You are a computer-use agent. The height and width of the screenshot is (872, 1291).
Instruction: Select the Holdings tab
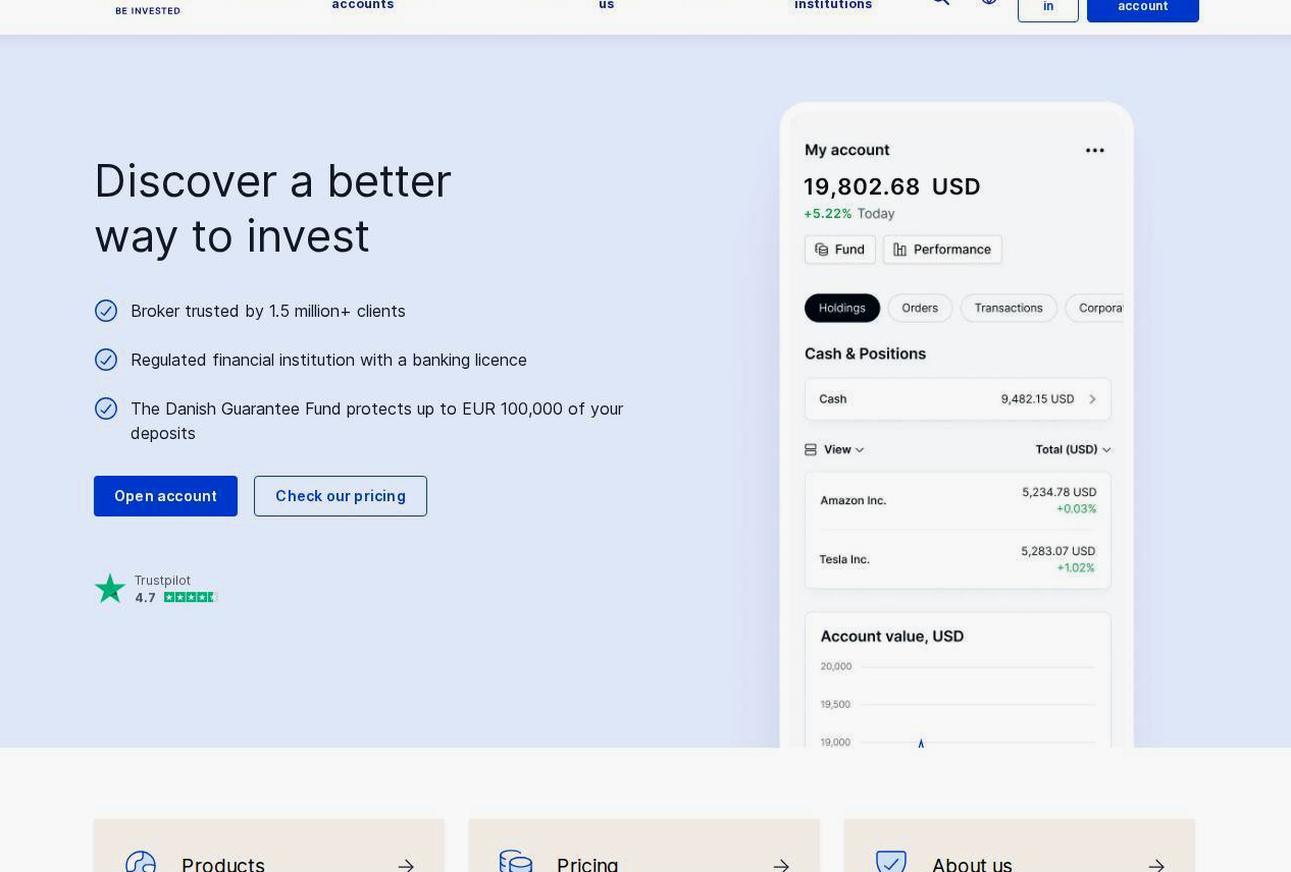point(842,308)
